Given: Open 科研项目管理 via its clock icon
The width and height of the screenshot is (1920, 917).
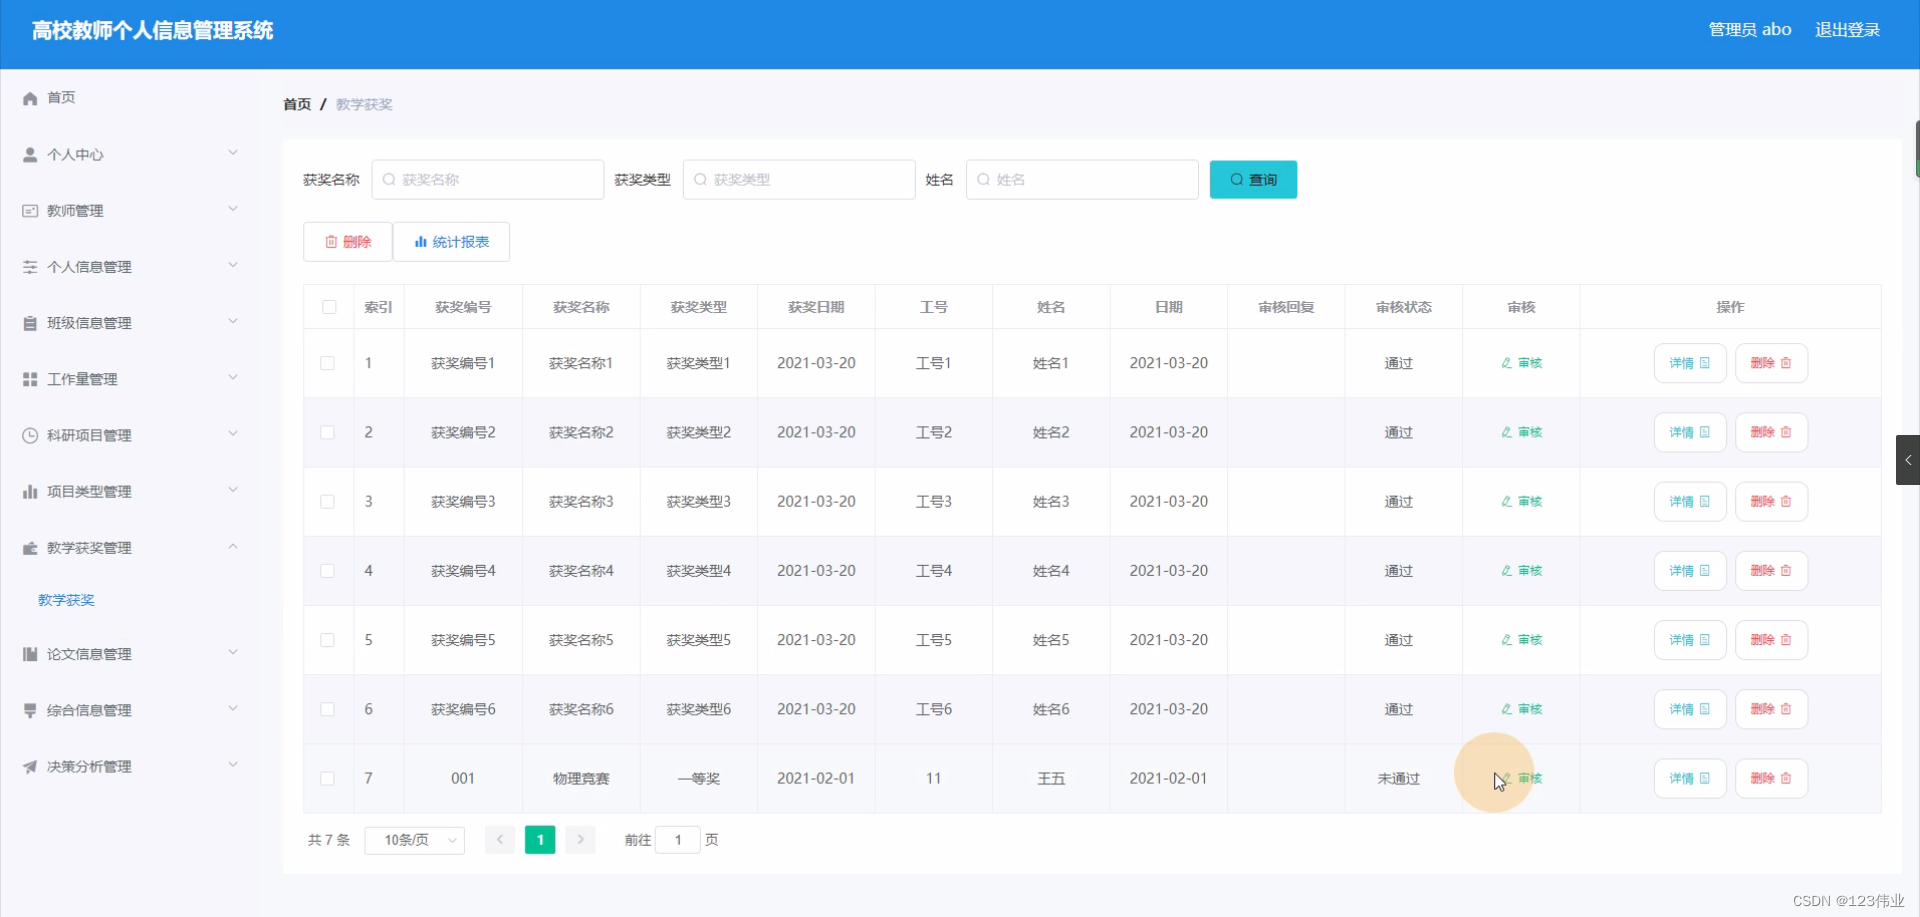Looking at the screenshot, I should 29,435.
